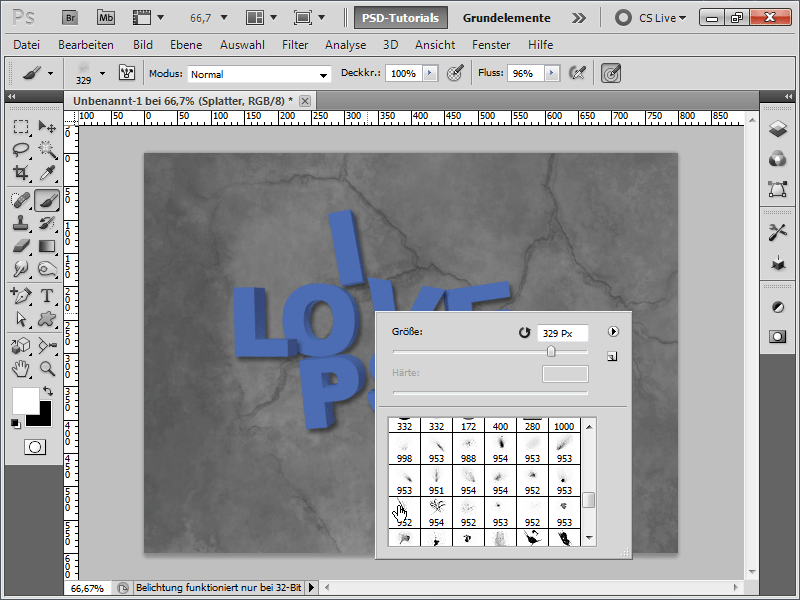Select the Magic Wand tool
Viewport: 800px width, 600px height.
(47, 149)
